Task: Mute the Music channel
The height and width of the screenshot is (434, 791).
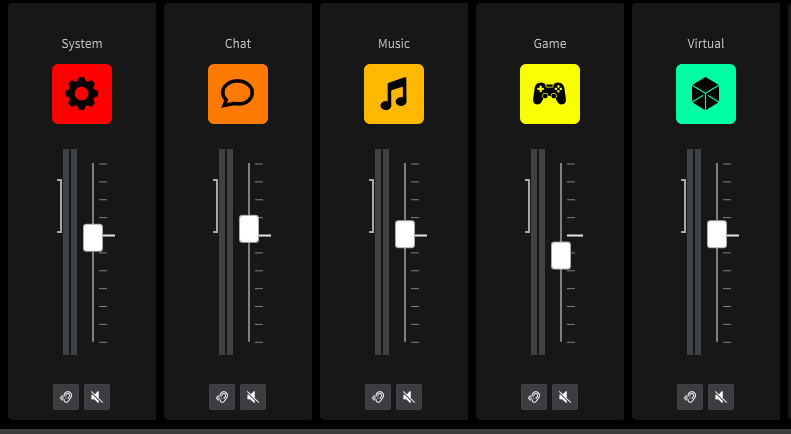Action: (409, 397)
